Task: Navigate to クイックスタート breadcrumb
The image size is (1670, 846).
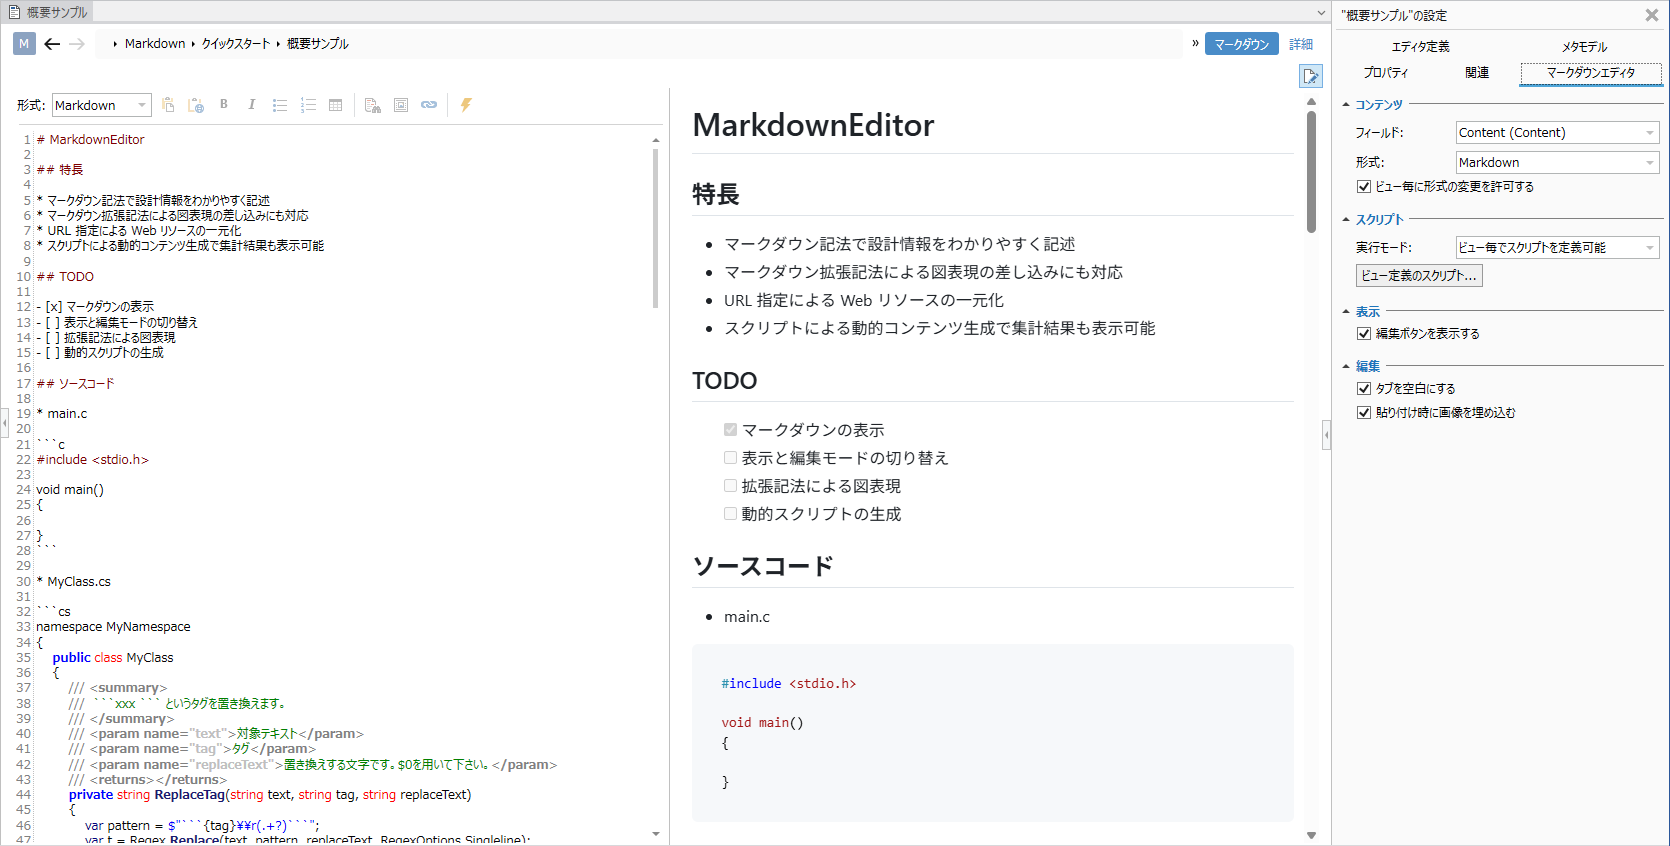Action: [236, 44]
